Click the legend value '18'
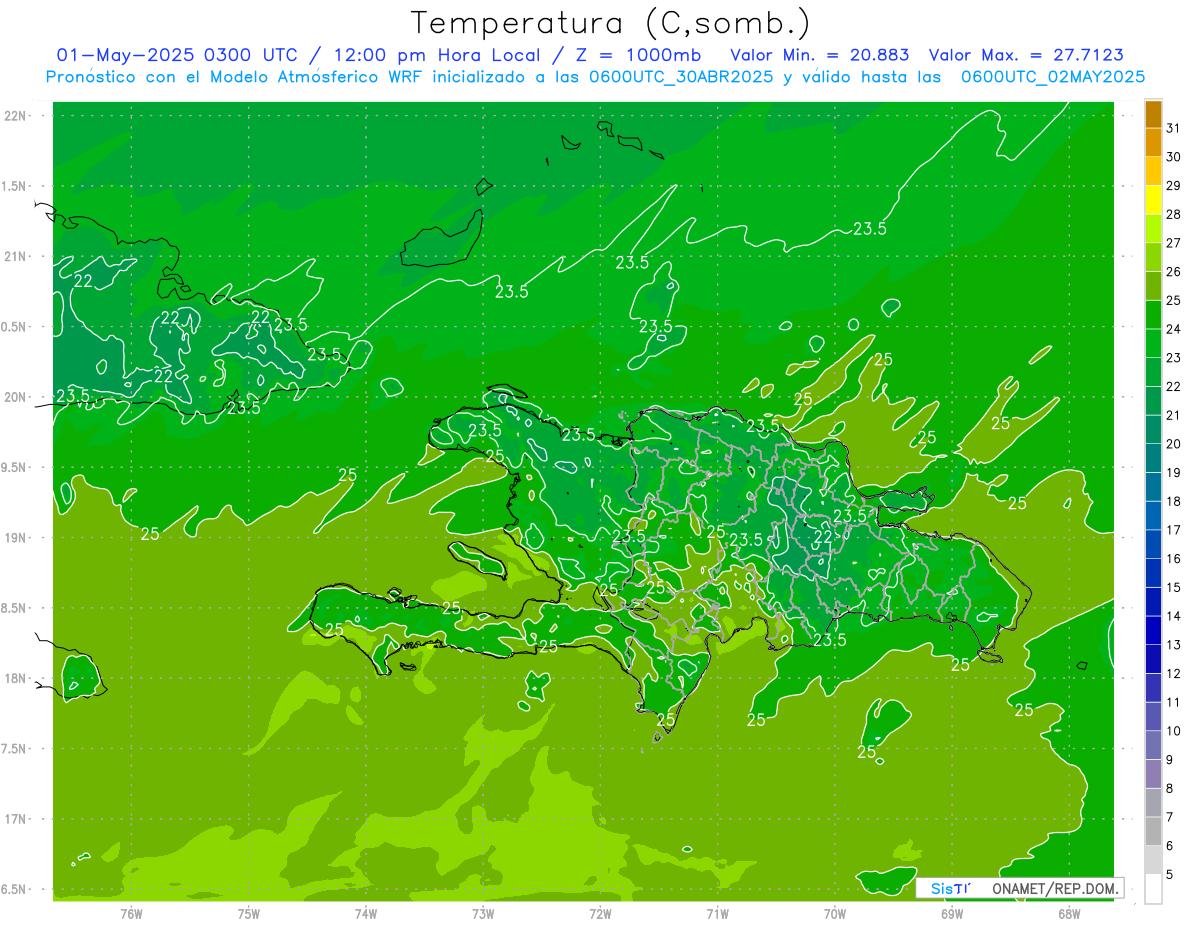This screenshot has width=1200, height=927. [1174, 501]
